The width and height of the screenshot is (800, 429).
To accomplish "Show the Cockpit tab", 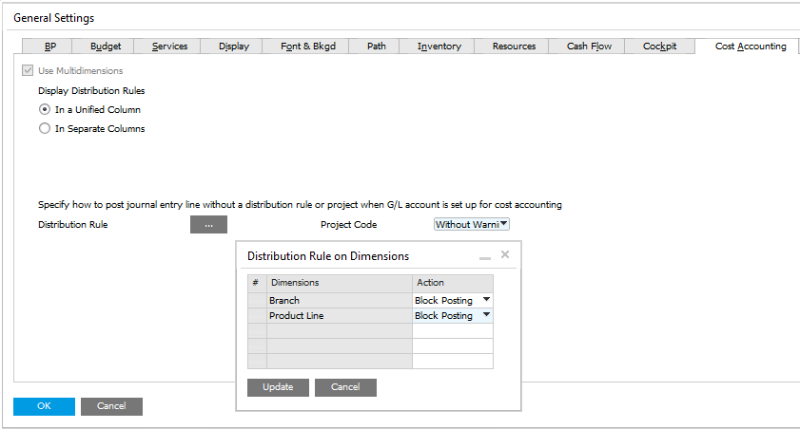I will 659,46.
